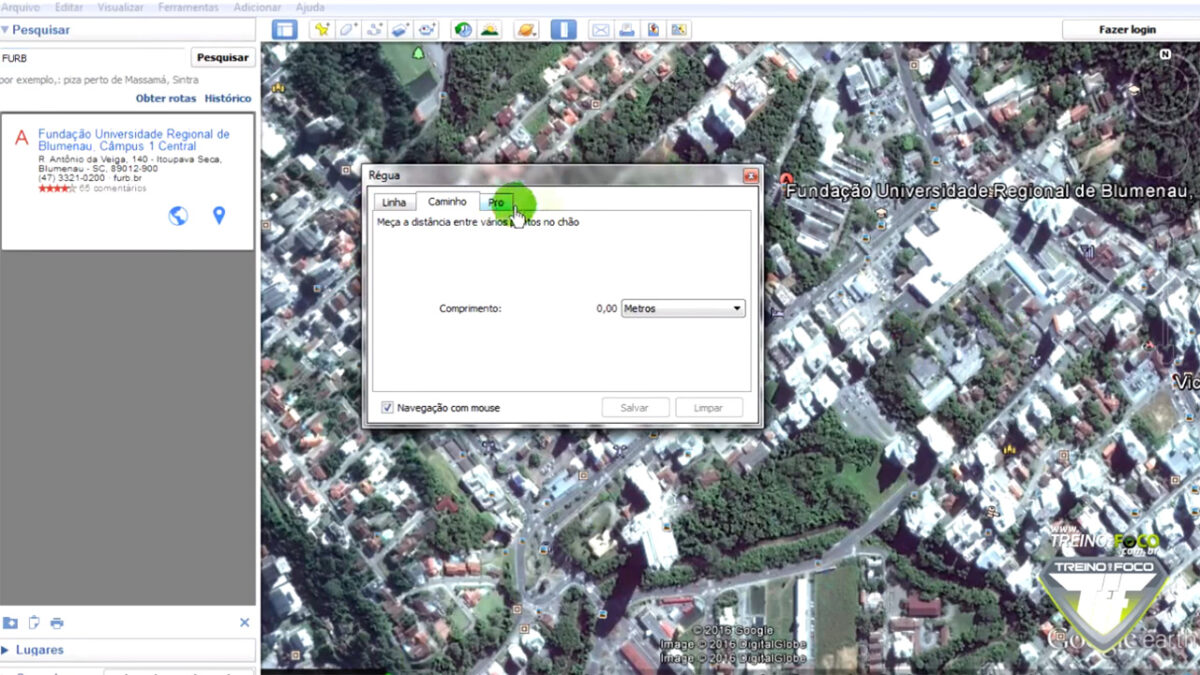Expand the Lugares panel

128,650
